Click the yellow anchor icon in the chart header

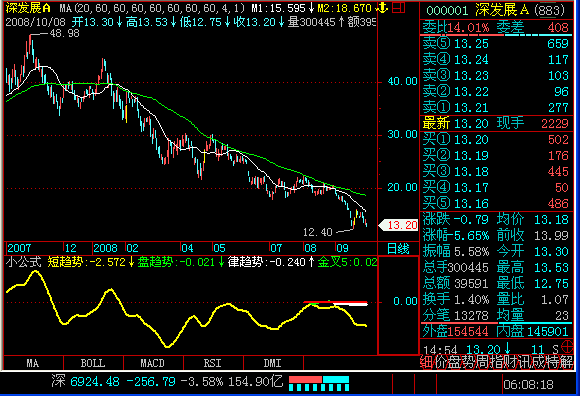(x=382, y=8)
